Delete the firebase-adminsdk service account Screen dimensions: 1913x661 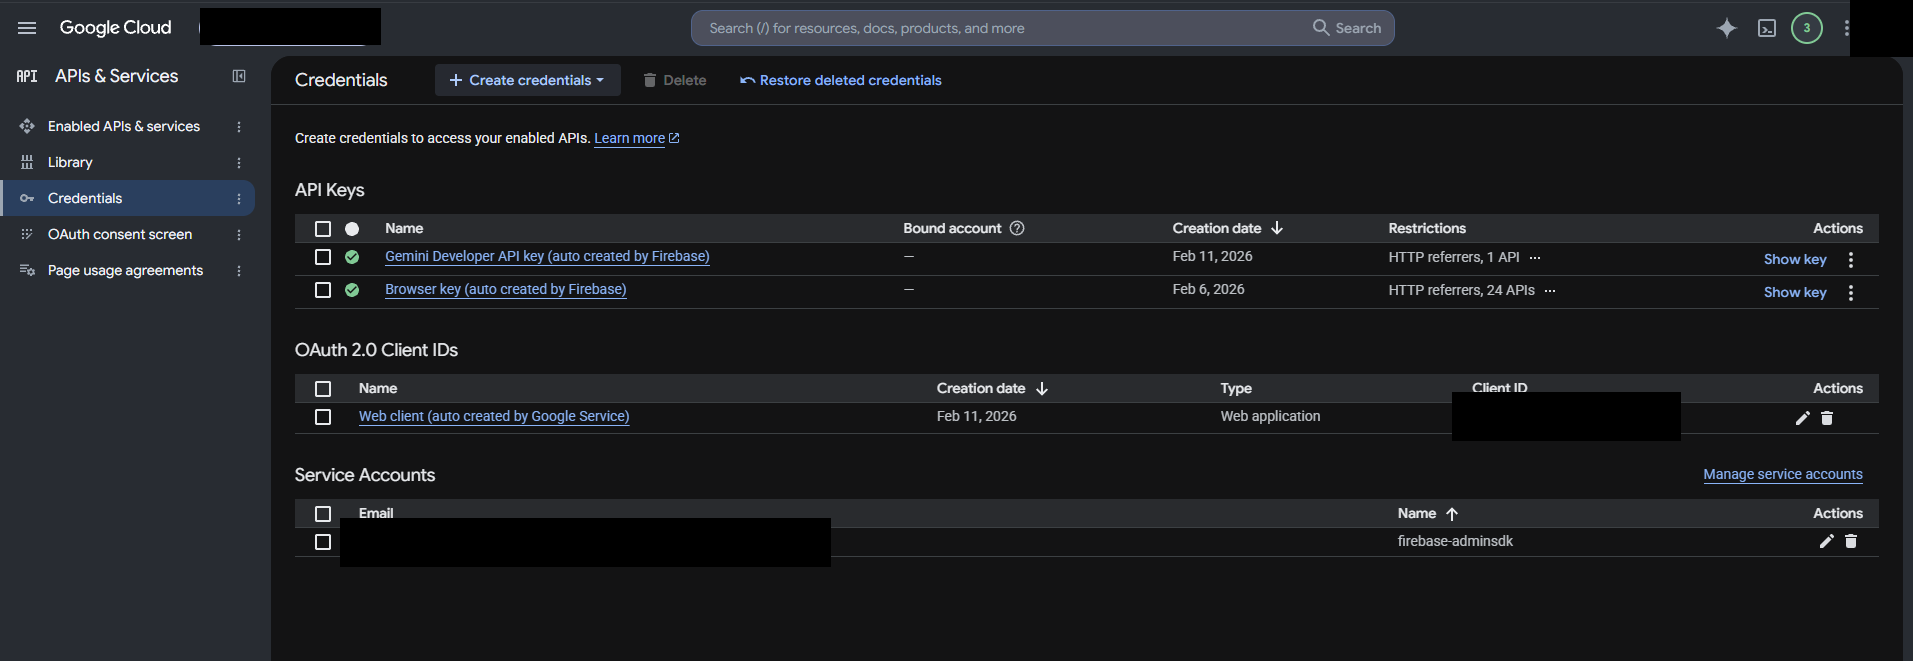click(1851, 541)
